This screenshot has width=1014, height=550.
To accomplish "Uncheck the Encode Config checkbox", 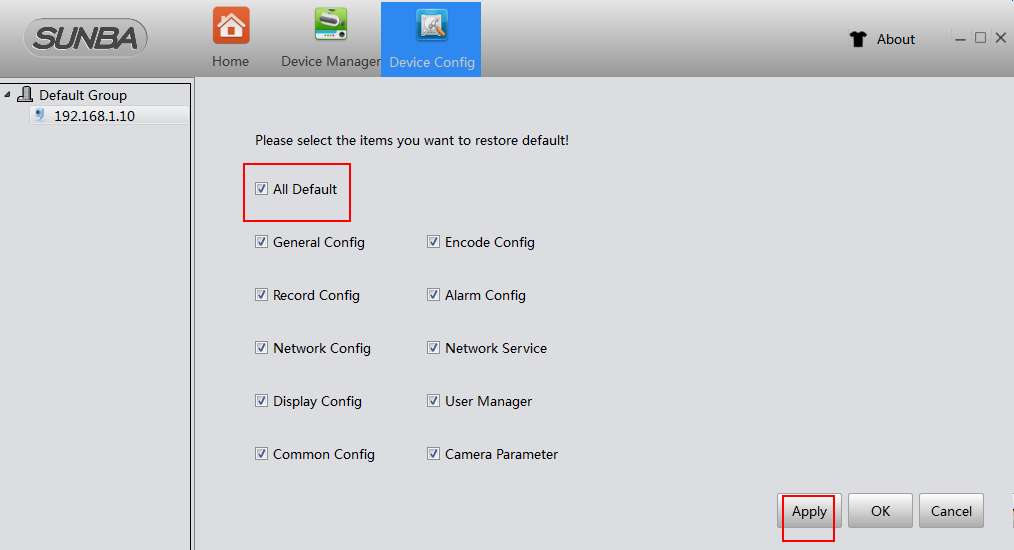I will pyautogui.click(x=433, y=242).
